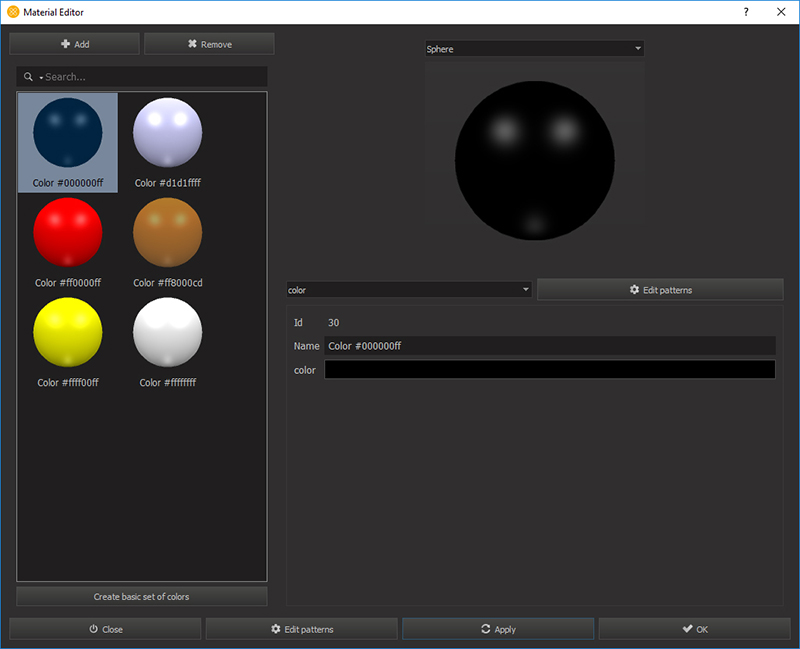This screenshot has width=800, height=649.
Task: Select the white Color #ffffffff material
Action: pos(167,342)
